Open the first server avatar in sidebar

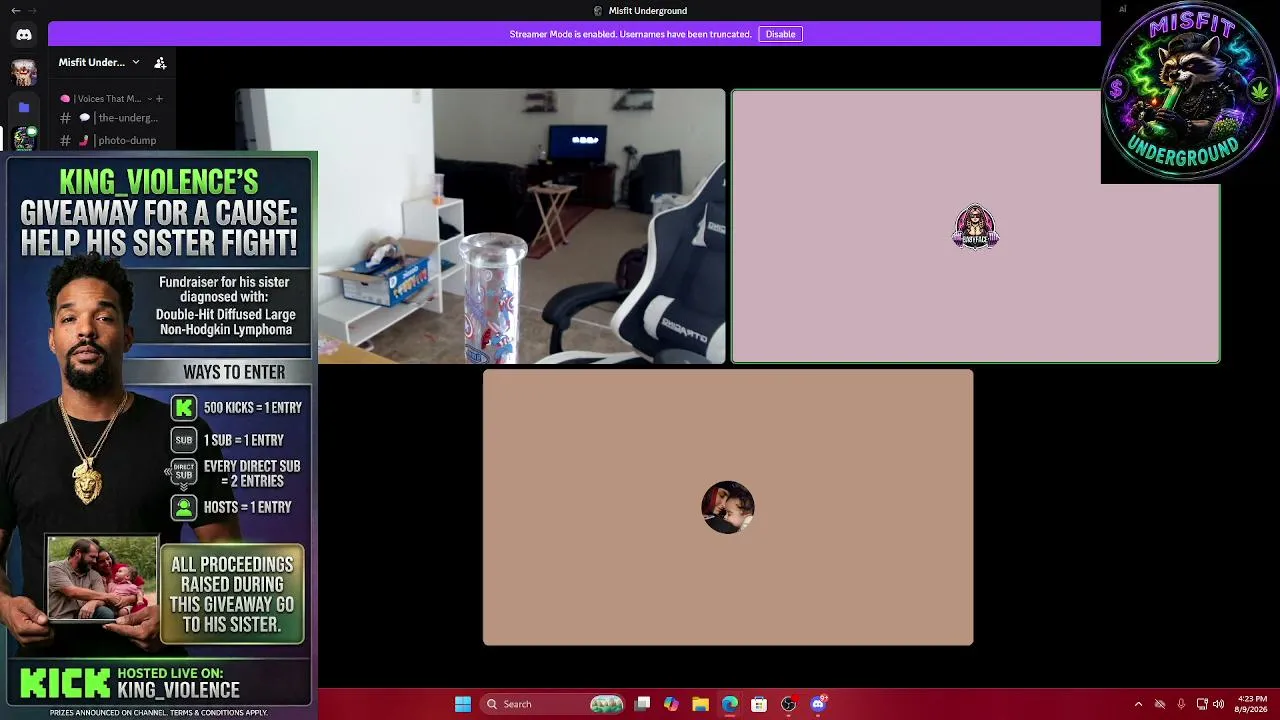coord(24,72)
